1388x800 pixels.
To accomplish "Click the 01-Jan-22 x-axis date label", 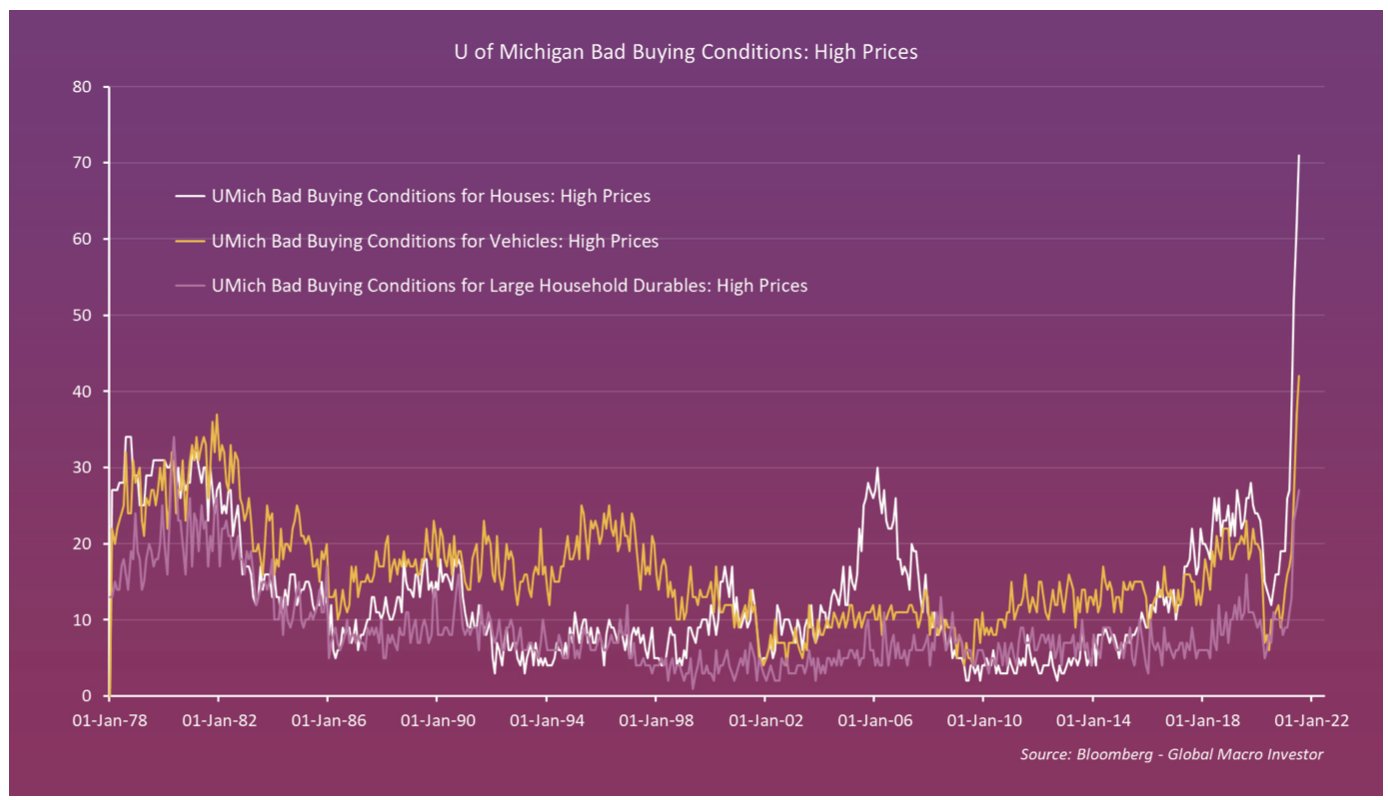I will pyautogui.click(x=1311, y=720).
